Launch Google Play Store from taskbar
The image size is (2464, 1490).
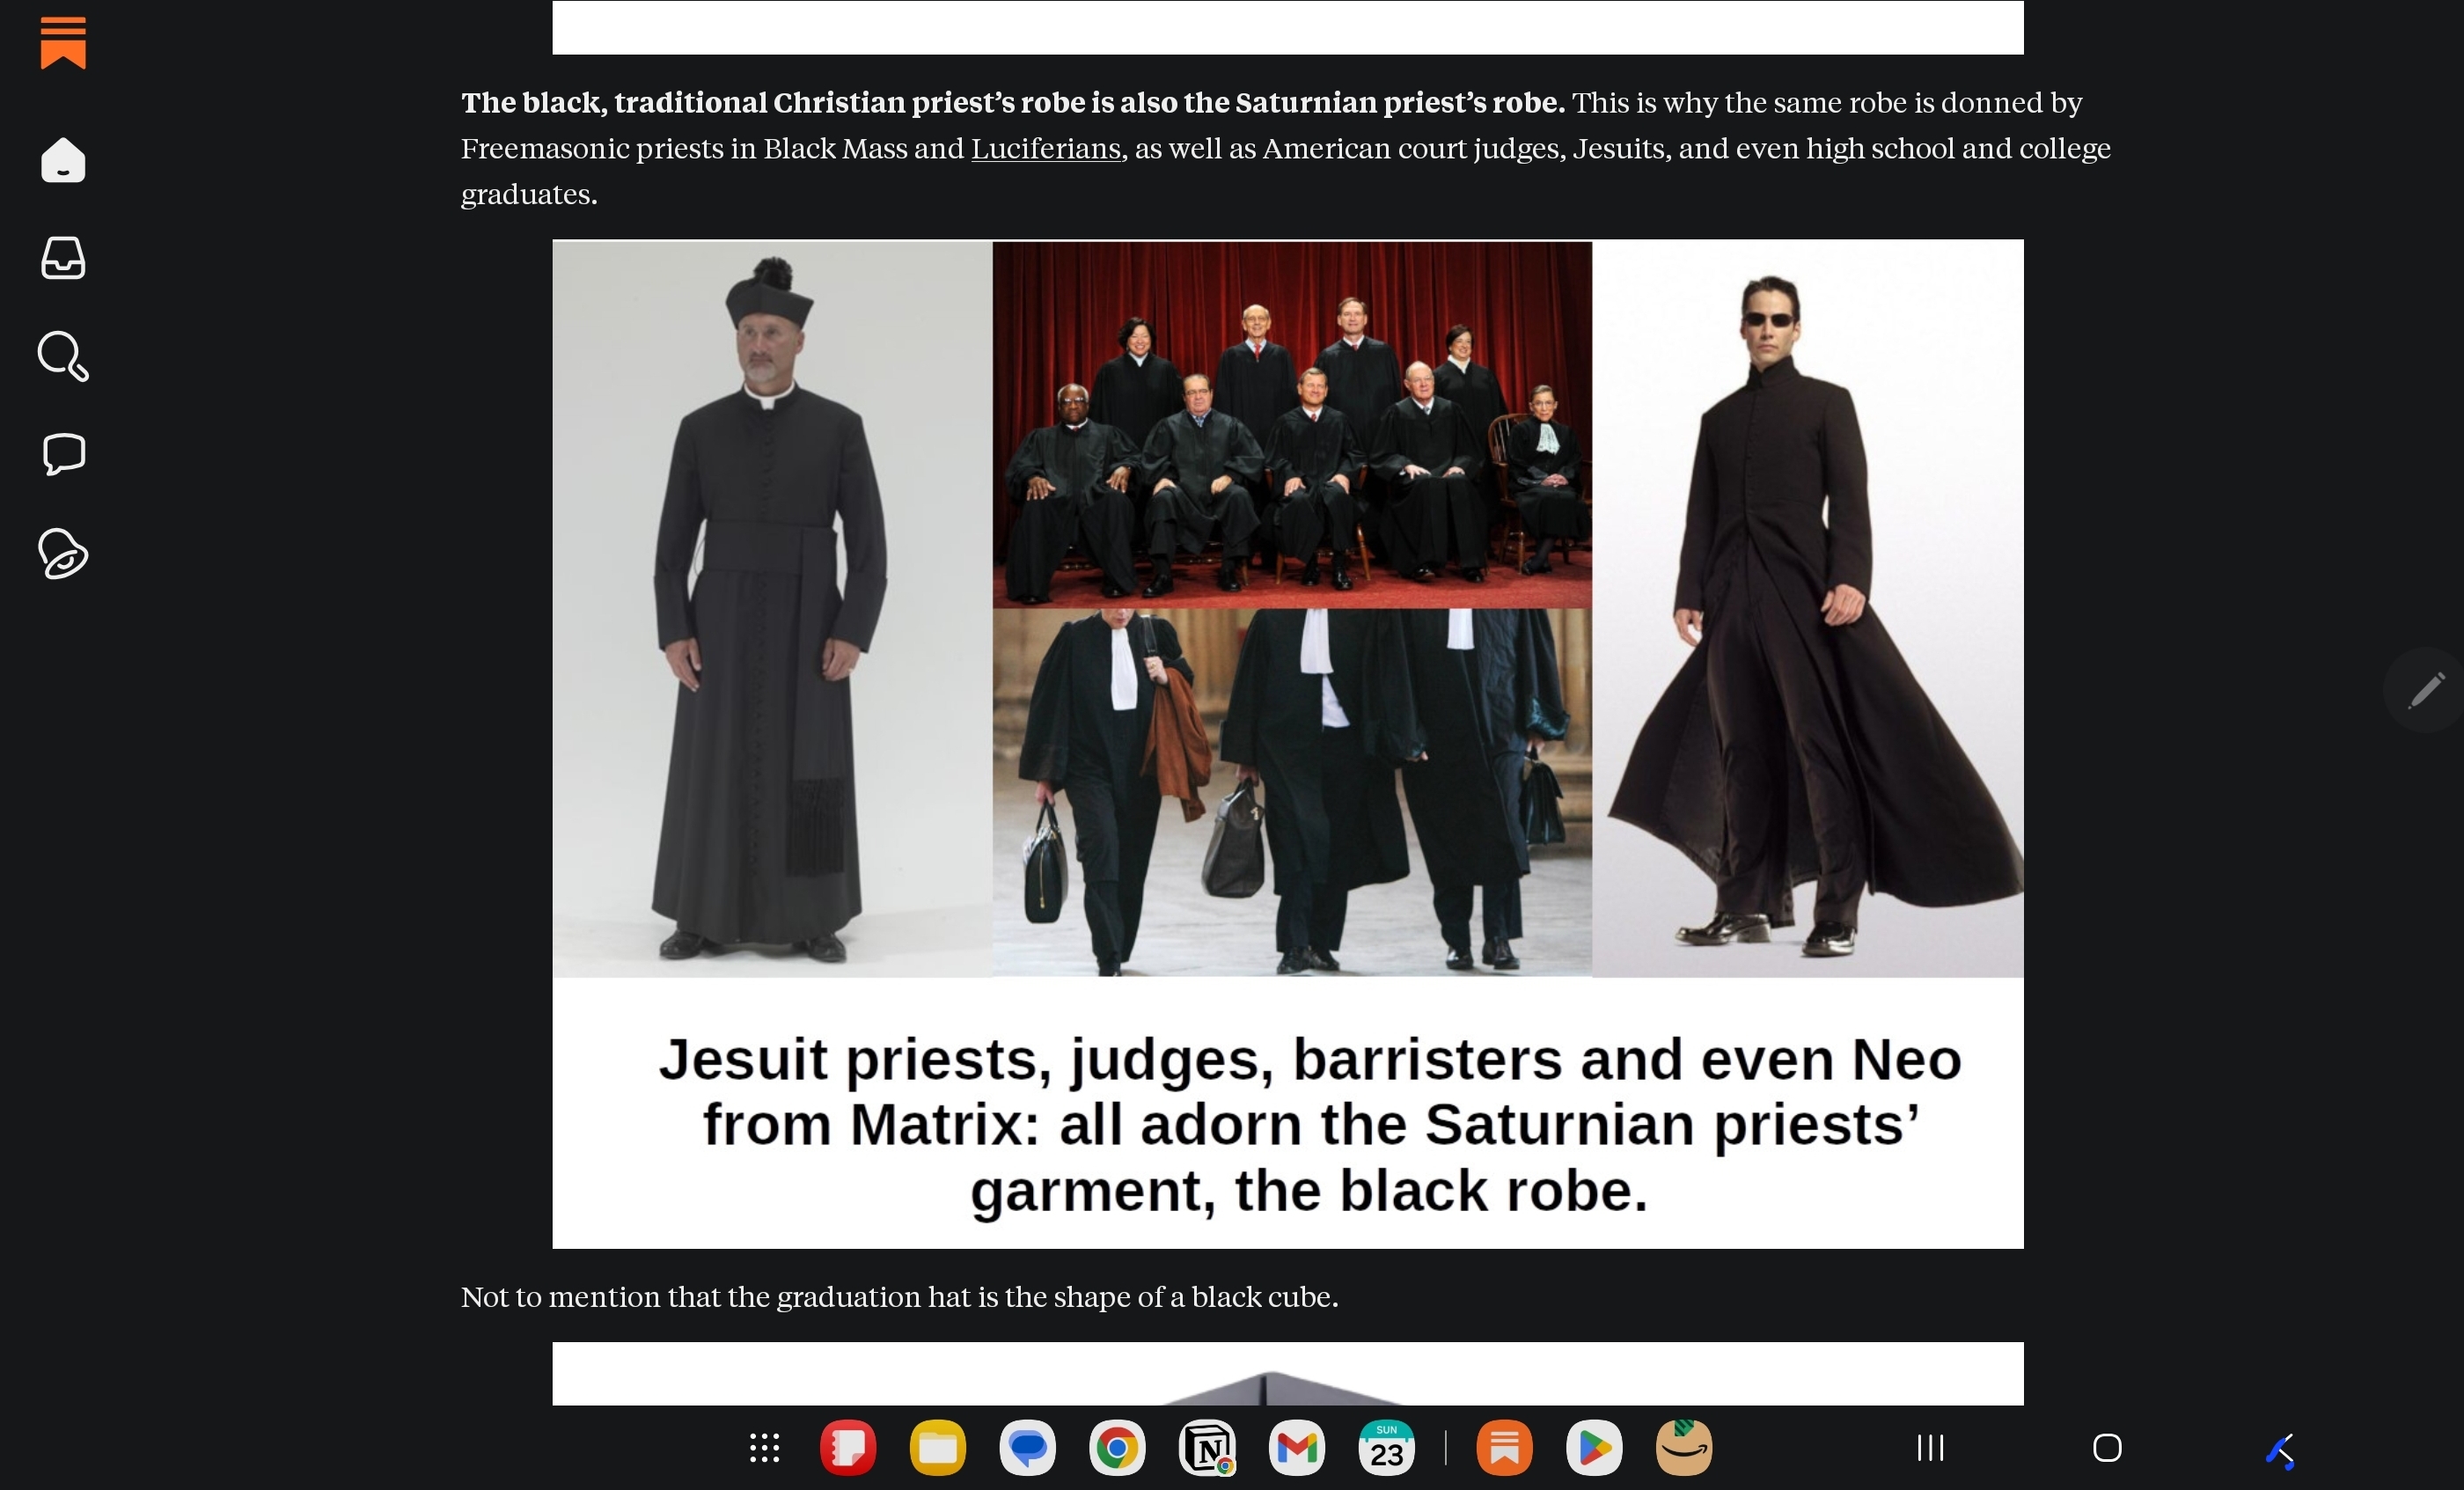1594,1447
